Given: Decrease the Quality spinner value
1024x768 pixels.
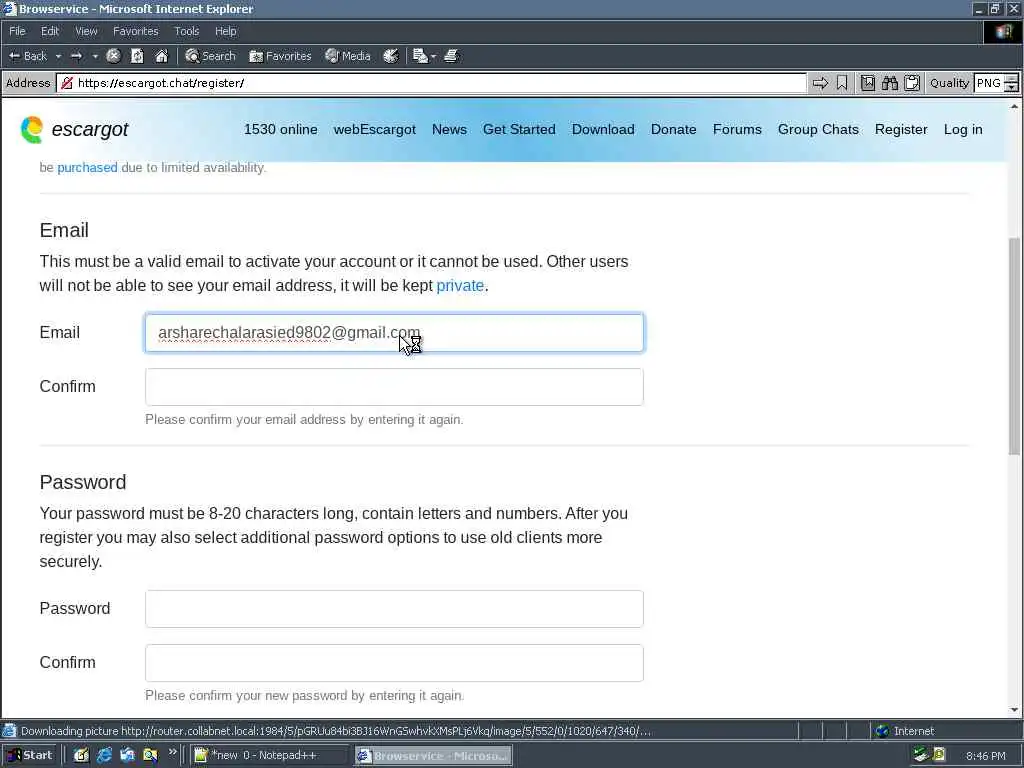Looking at the screenshot, I should pos(1012,88).
